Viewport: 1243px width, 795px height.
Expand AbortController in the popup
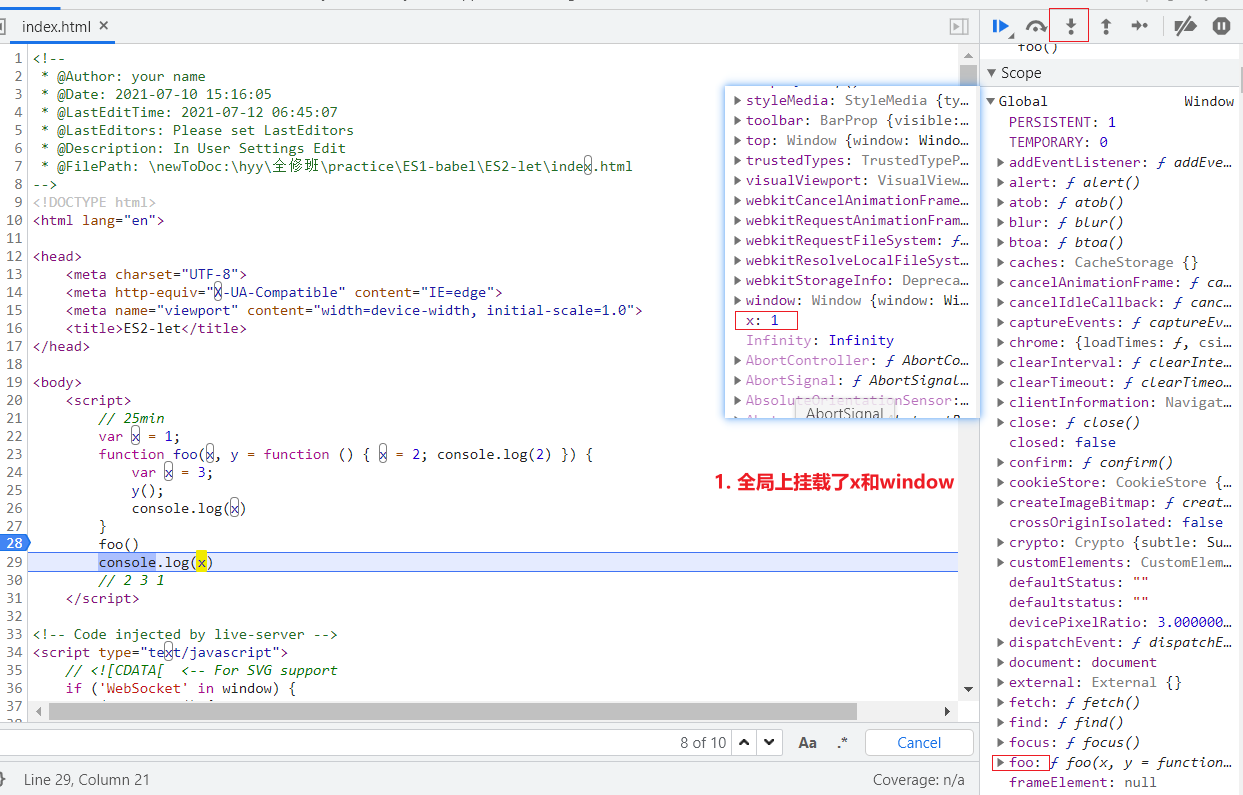point(738,360)
